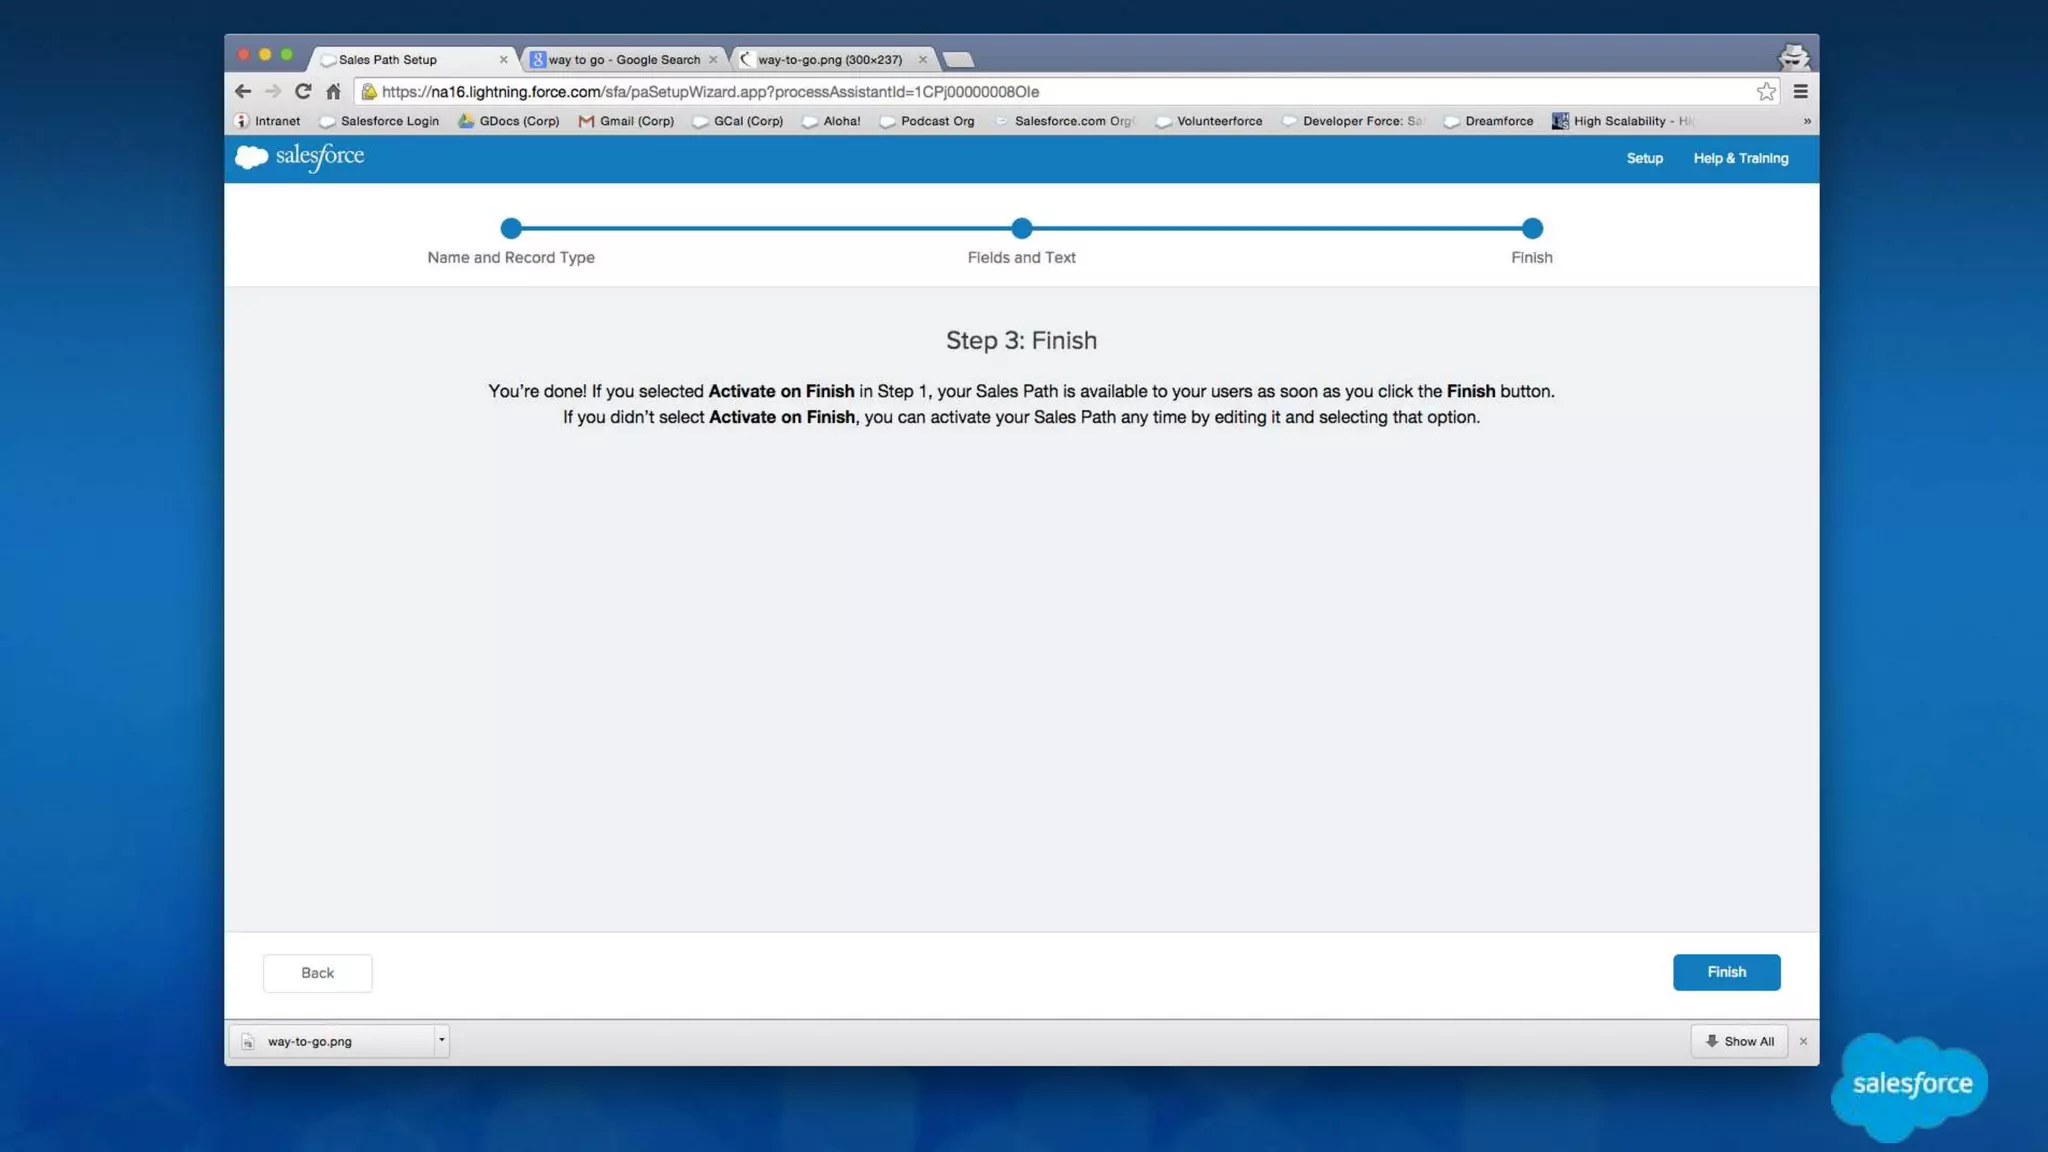Open the way-to-go.png download dropdown arrow
The height and width of the screenshot is (1152, 2048).
441,1040
